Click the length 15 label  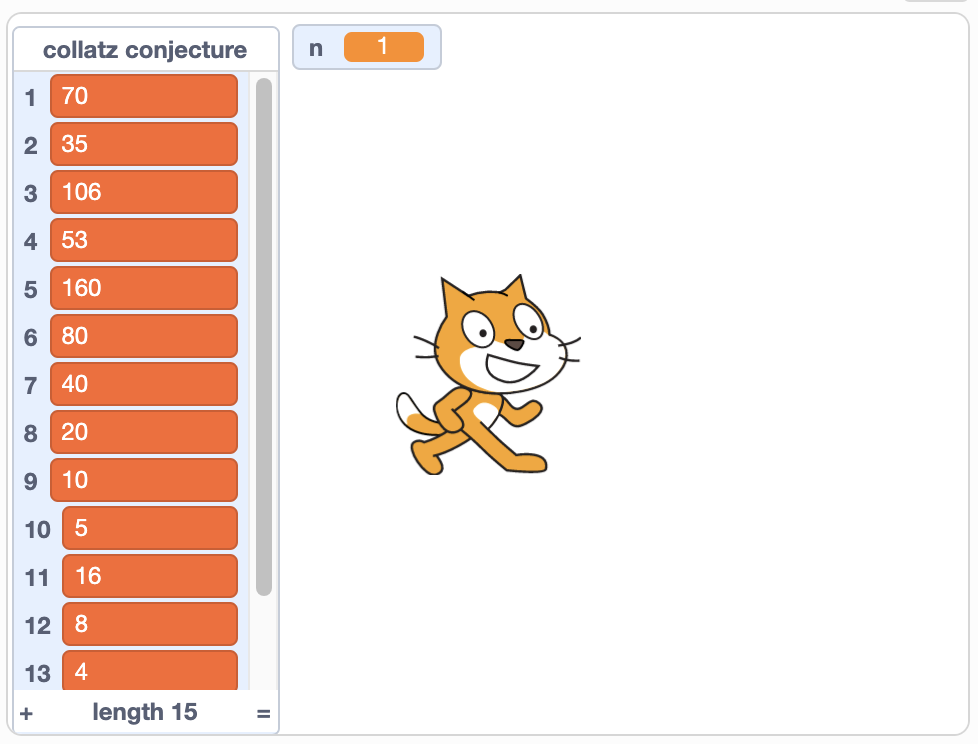click(145, 712)
